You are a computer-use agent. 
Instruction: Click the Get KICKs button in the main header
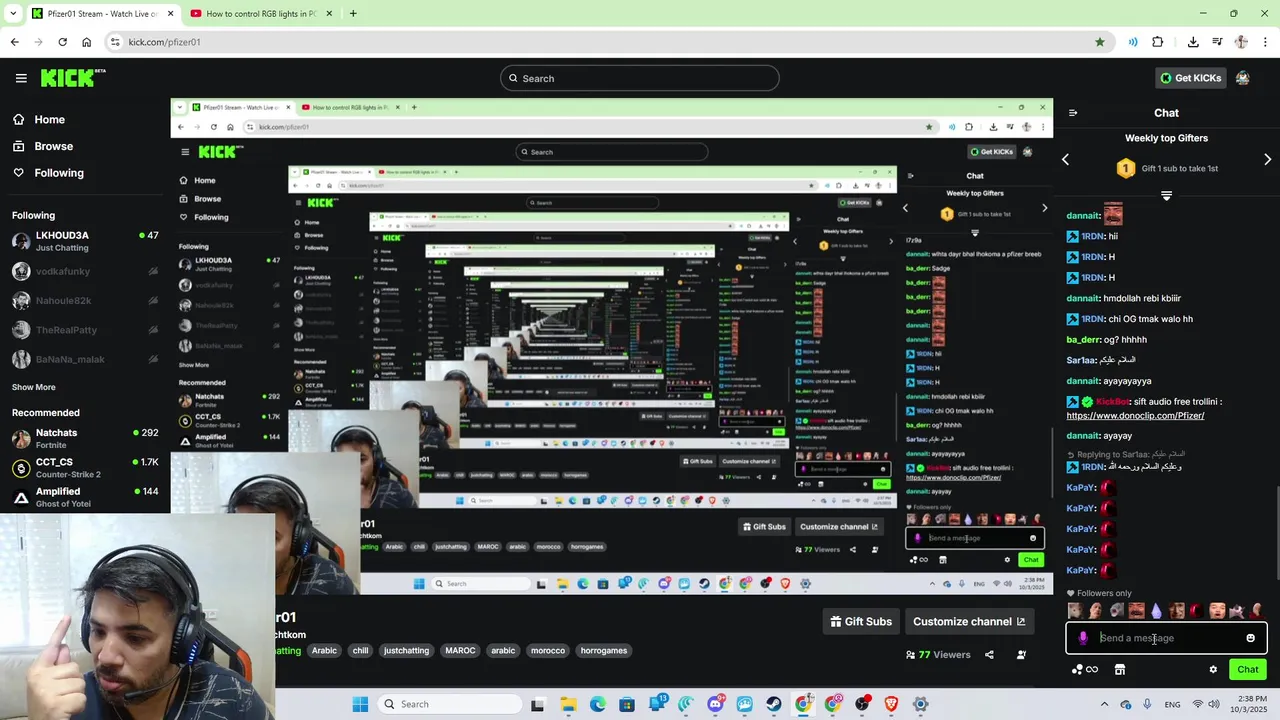pos(1189,78)
